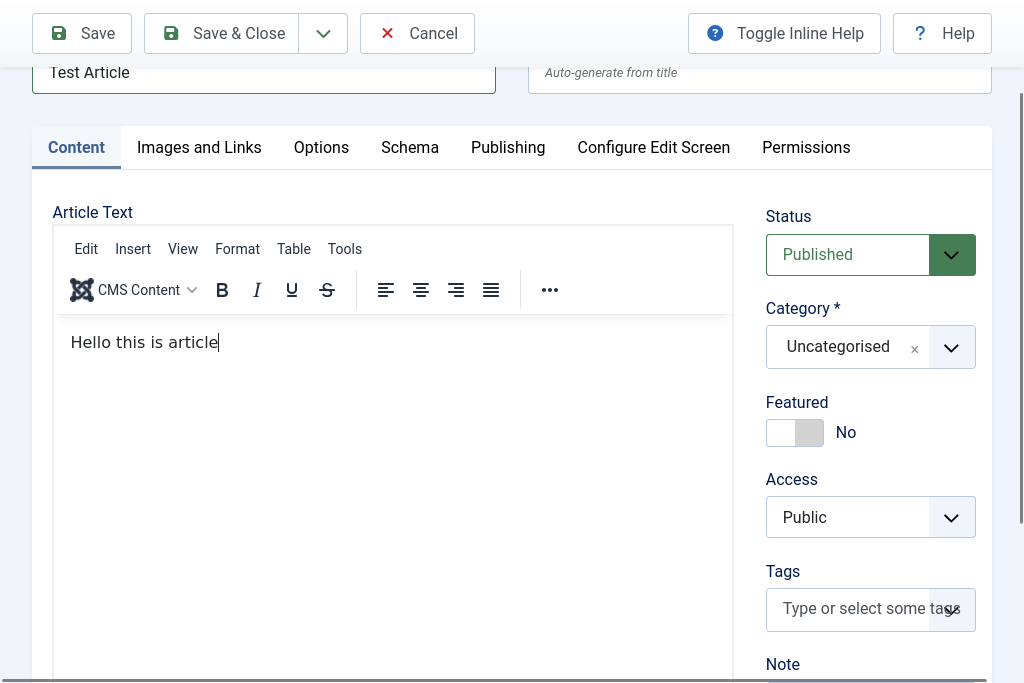Center align the article text
1024x683 pixels.
pos(421,290)
